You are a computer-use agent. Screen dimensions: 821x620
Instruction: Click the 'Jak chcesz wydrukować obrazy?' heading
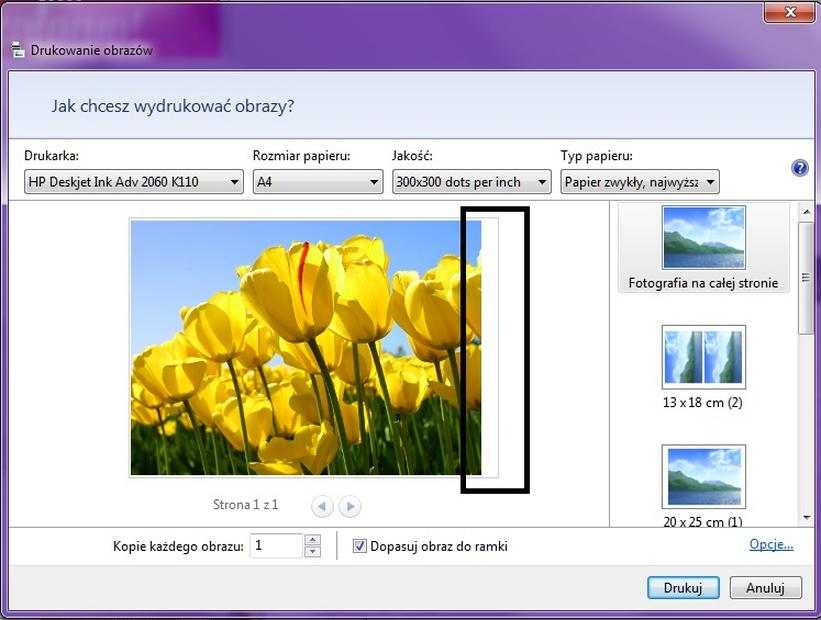click(173, 106)
